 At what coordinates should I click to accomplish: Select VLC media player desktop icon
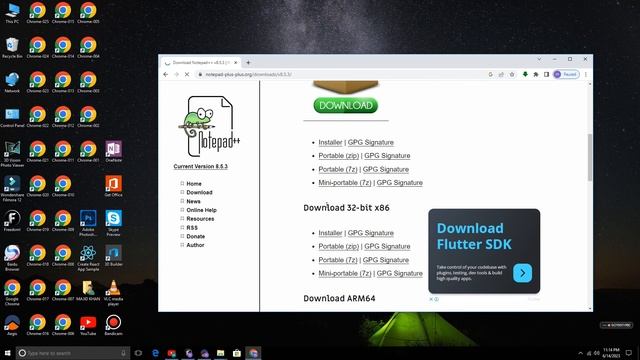point(113,293)
